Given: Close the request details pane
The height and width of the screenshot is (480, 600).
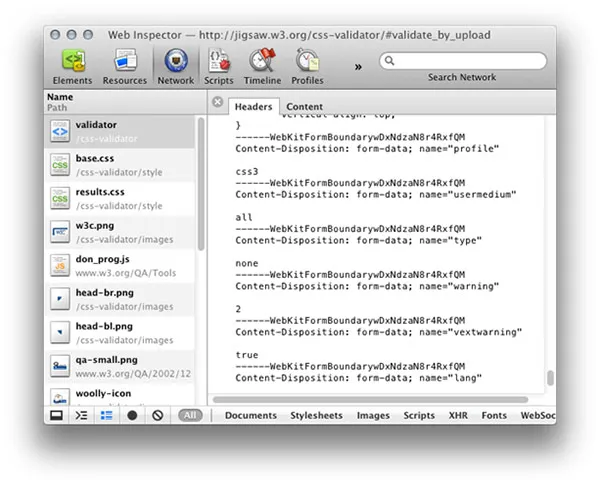Looking at the screenshot, I should [x=218, y=102].
